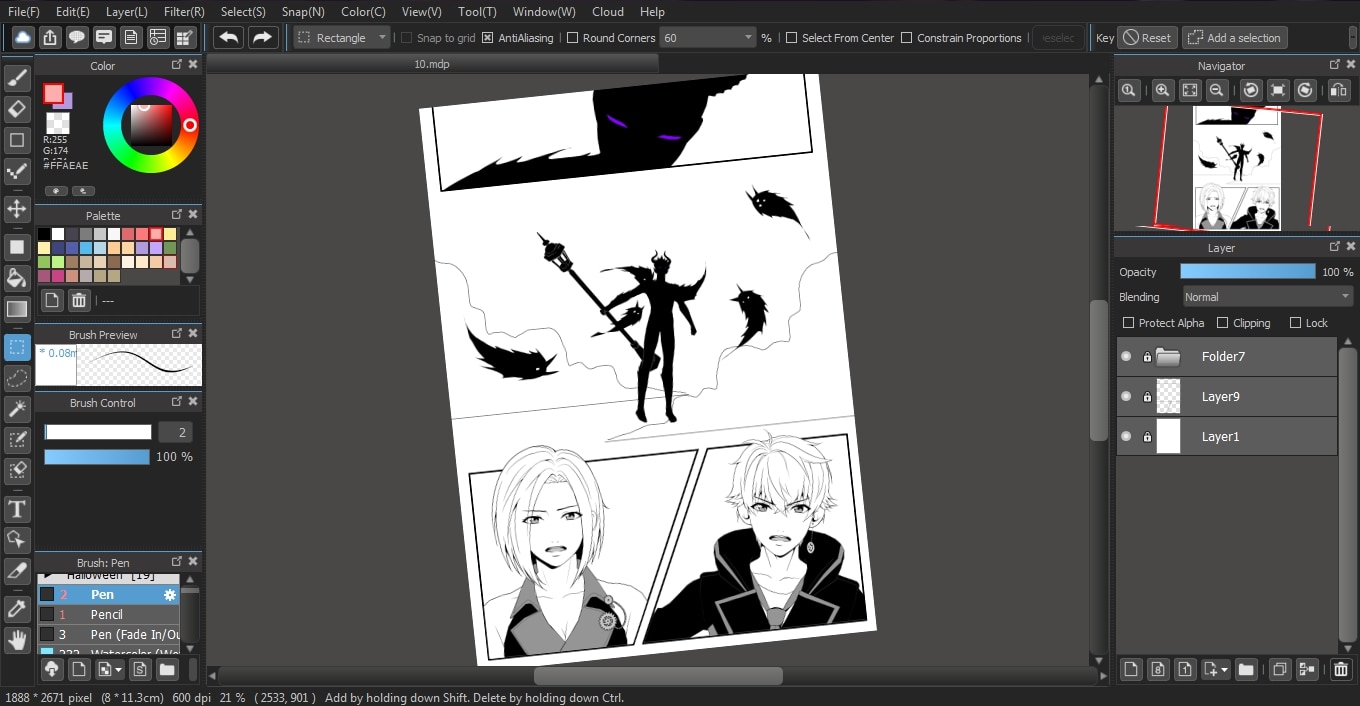This screenshot has height=706, width=1360.
Task: Select the Lasso selection tool
Action: 17,378
